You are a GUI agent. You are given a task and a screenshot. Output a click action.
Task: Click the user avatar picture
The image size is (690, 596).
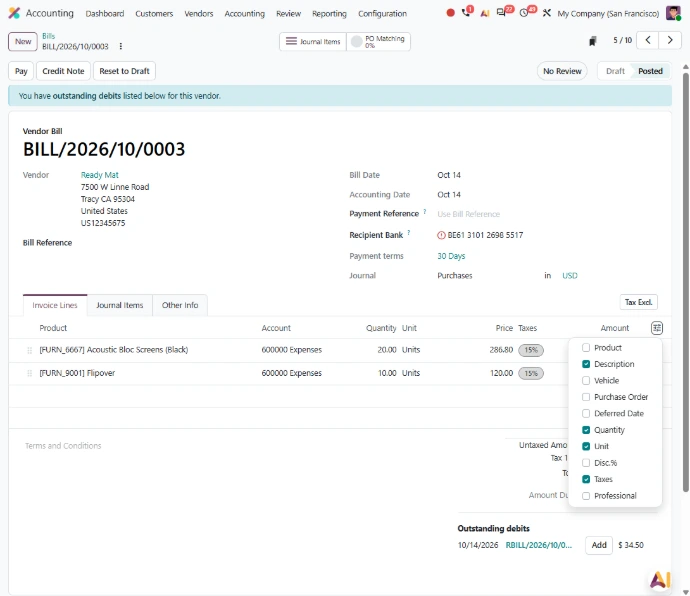tap(673, 13)
